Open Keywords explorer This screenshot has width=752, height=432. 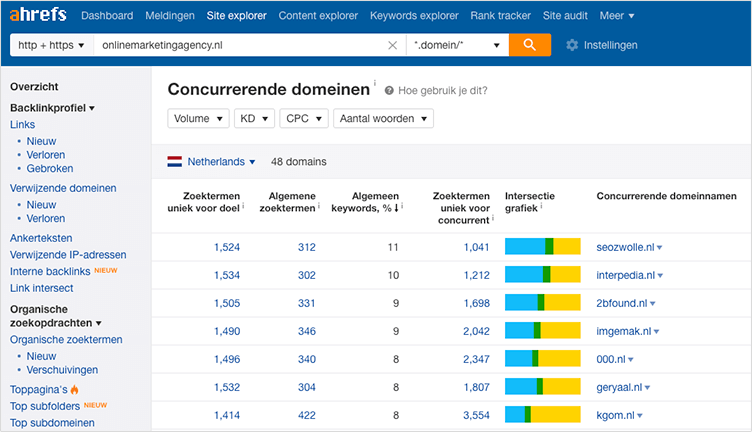pyautogui.click(x=414, y=16)
